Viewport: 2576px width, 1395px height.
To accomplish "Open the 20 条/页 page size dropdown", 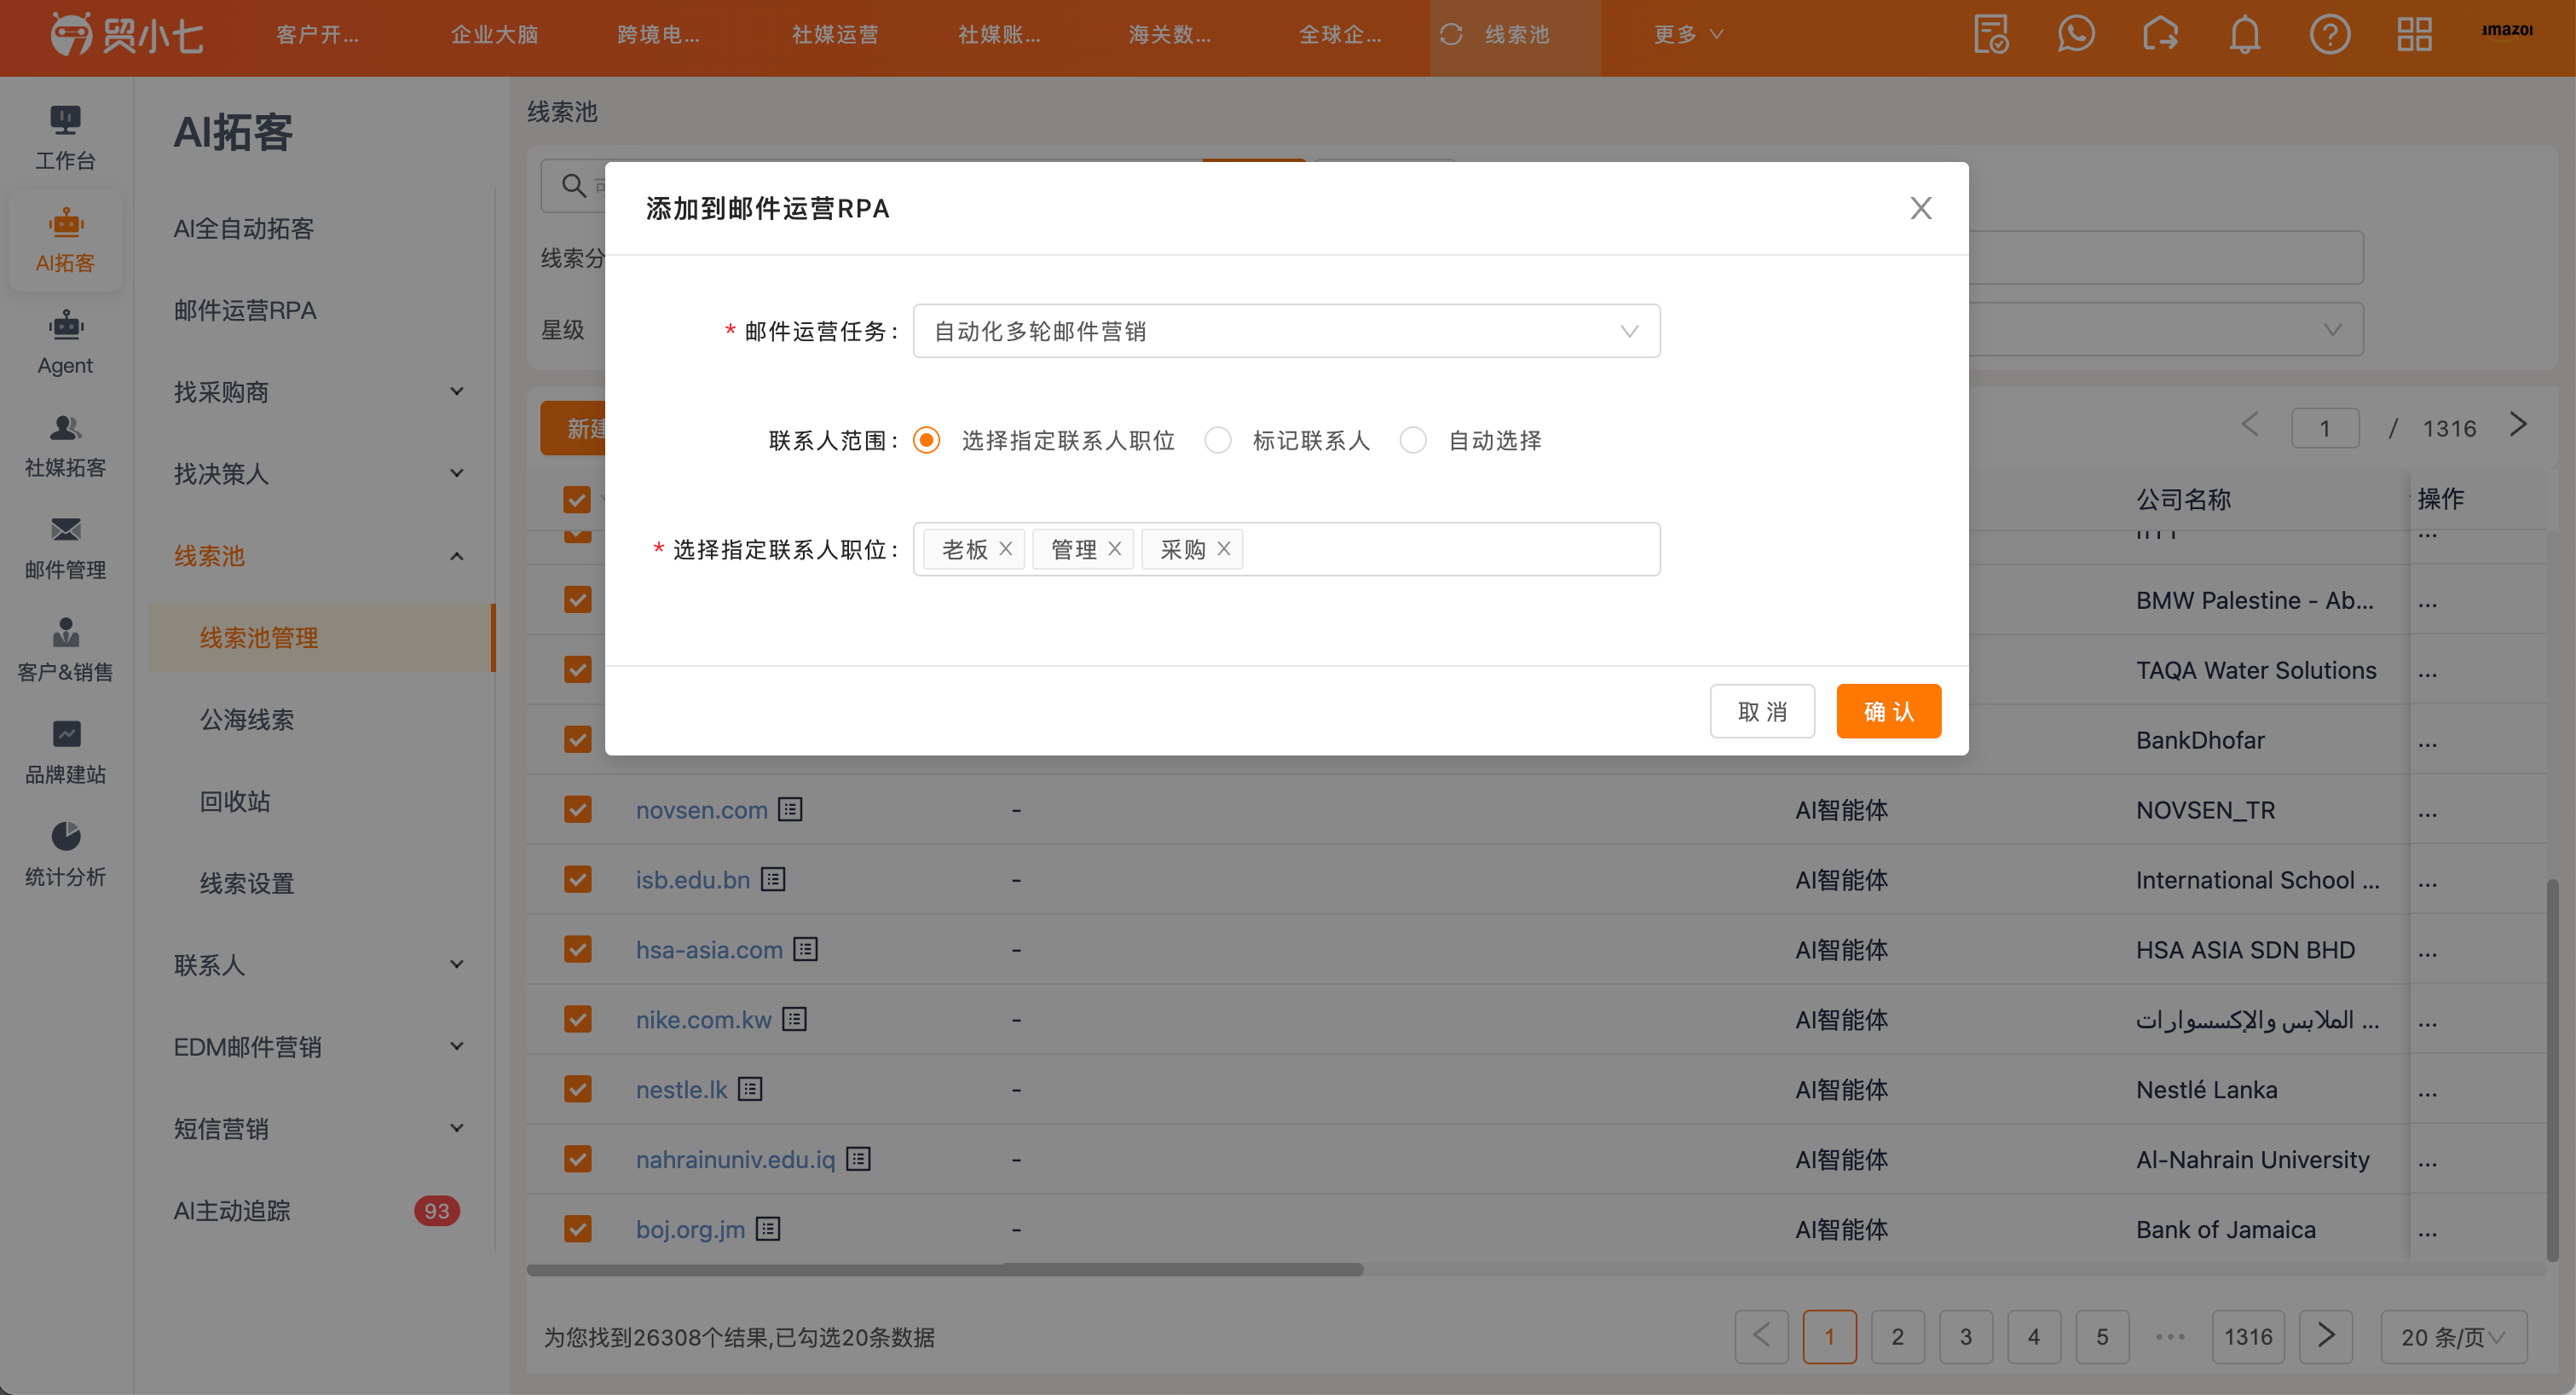I will click(x=2453, y=1337).
